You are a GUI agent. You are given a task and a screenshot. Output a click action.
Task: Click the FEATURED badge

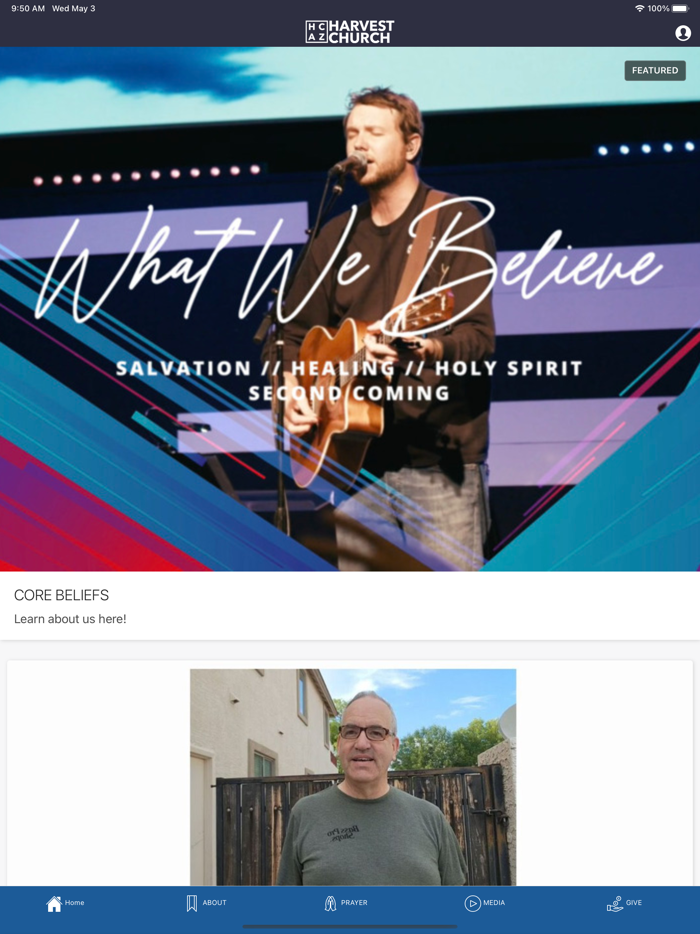(655, 70)
